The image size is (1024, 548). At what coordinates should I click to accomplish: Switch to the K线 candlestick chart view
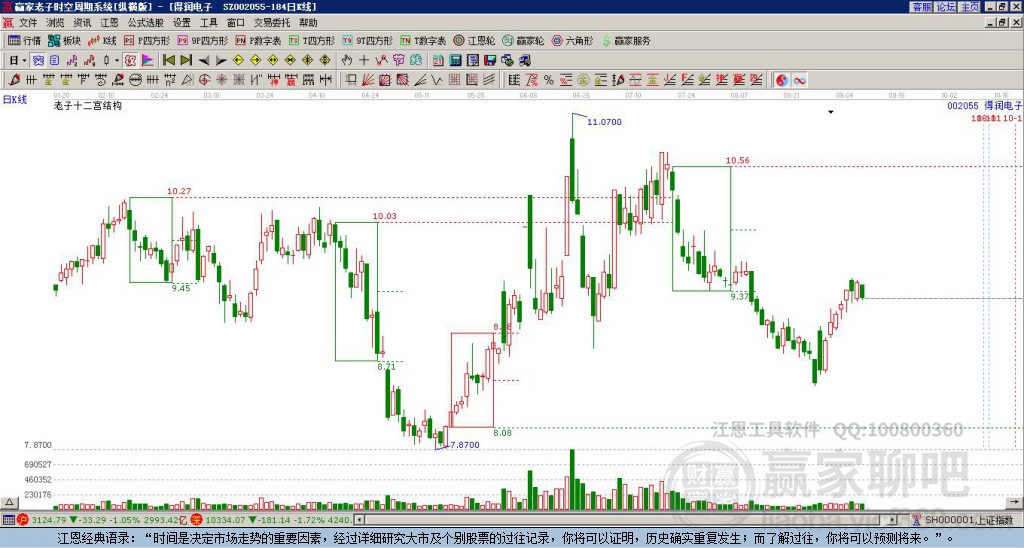tap(101, 40)
